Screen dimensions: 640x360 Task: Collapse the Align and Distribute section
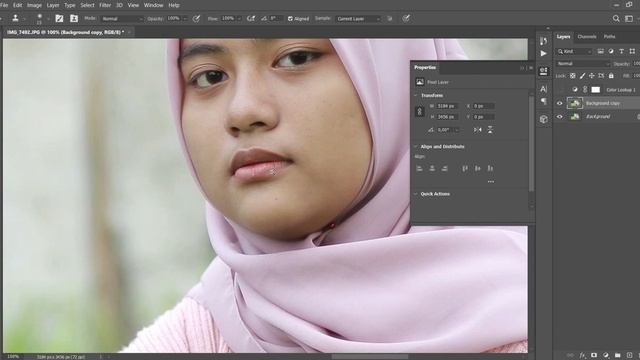[x=416, y=147]
